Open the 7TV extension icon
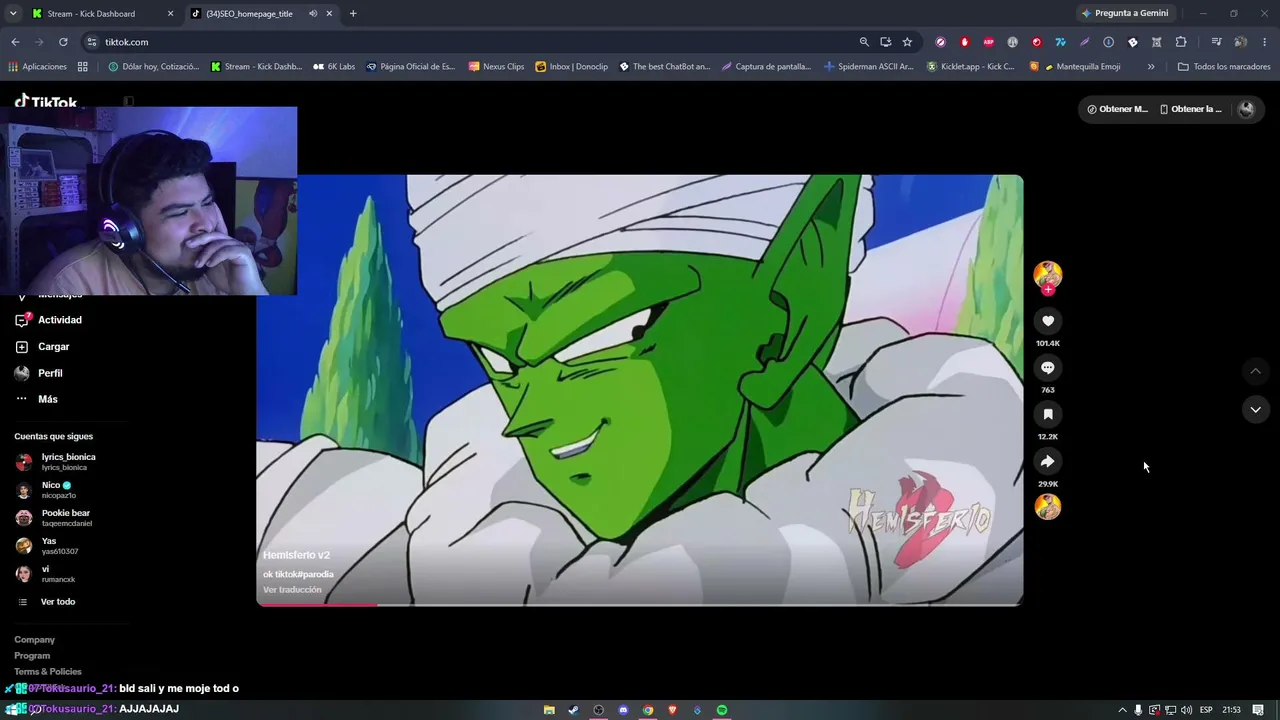Screen dimensions: 1280x720 point(1060,42)
